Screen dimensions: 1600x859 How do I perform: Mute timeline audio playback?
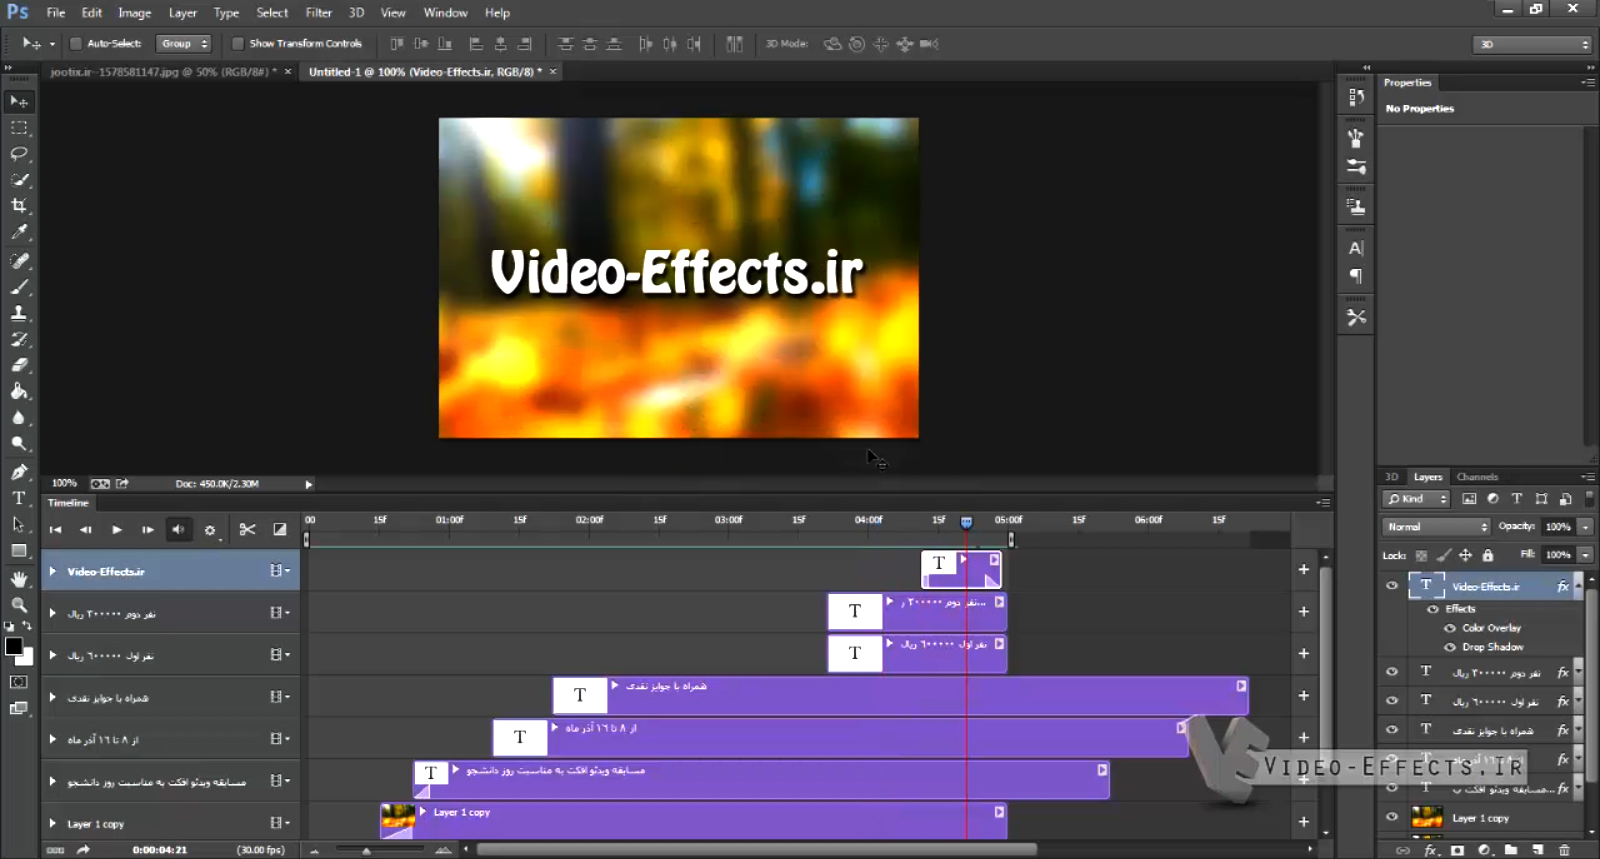click(x=178, y=530)
